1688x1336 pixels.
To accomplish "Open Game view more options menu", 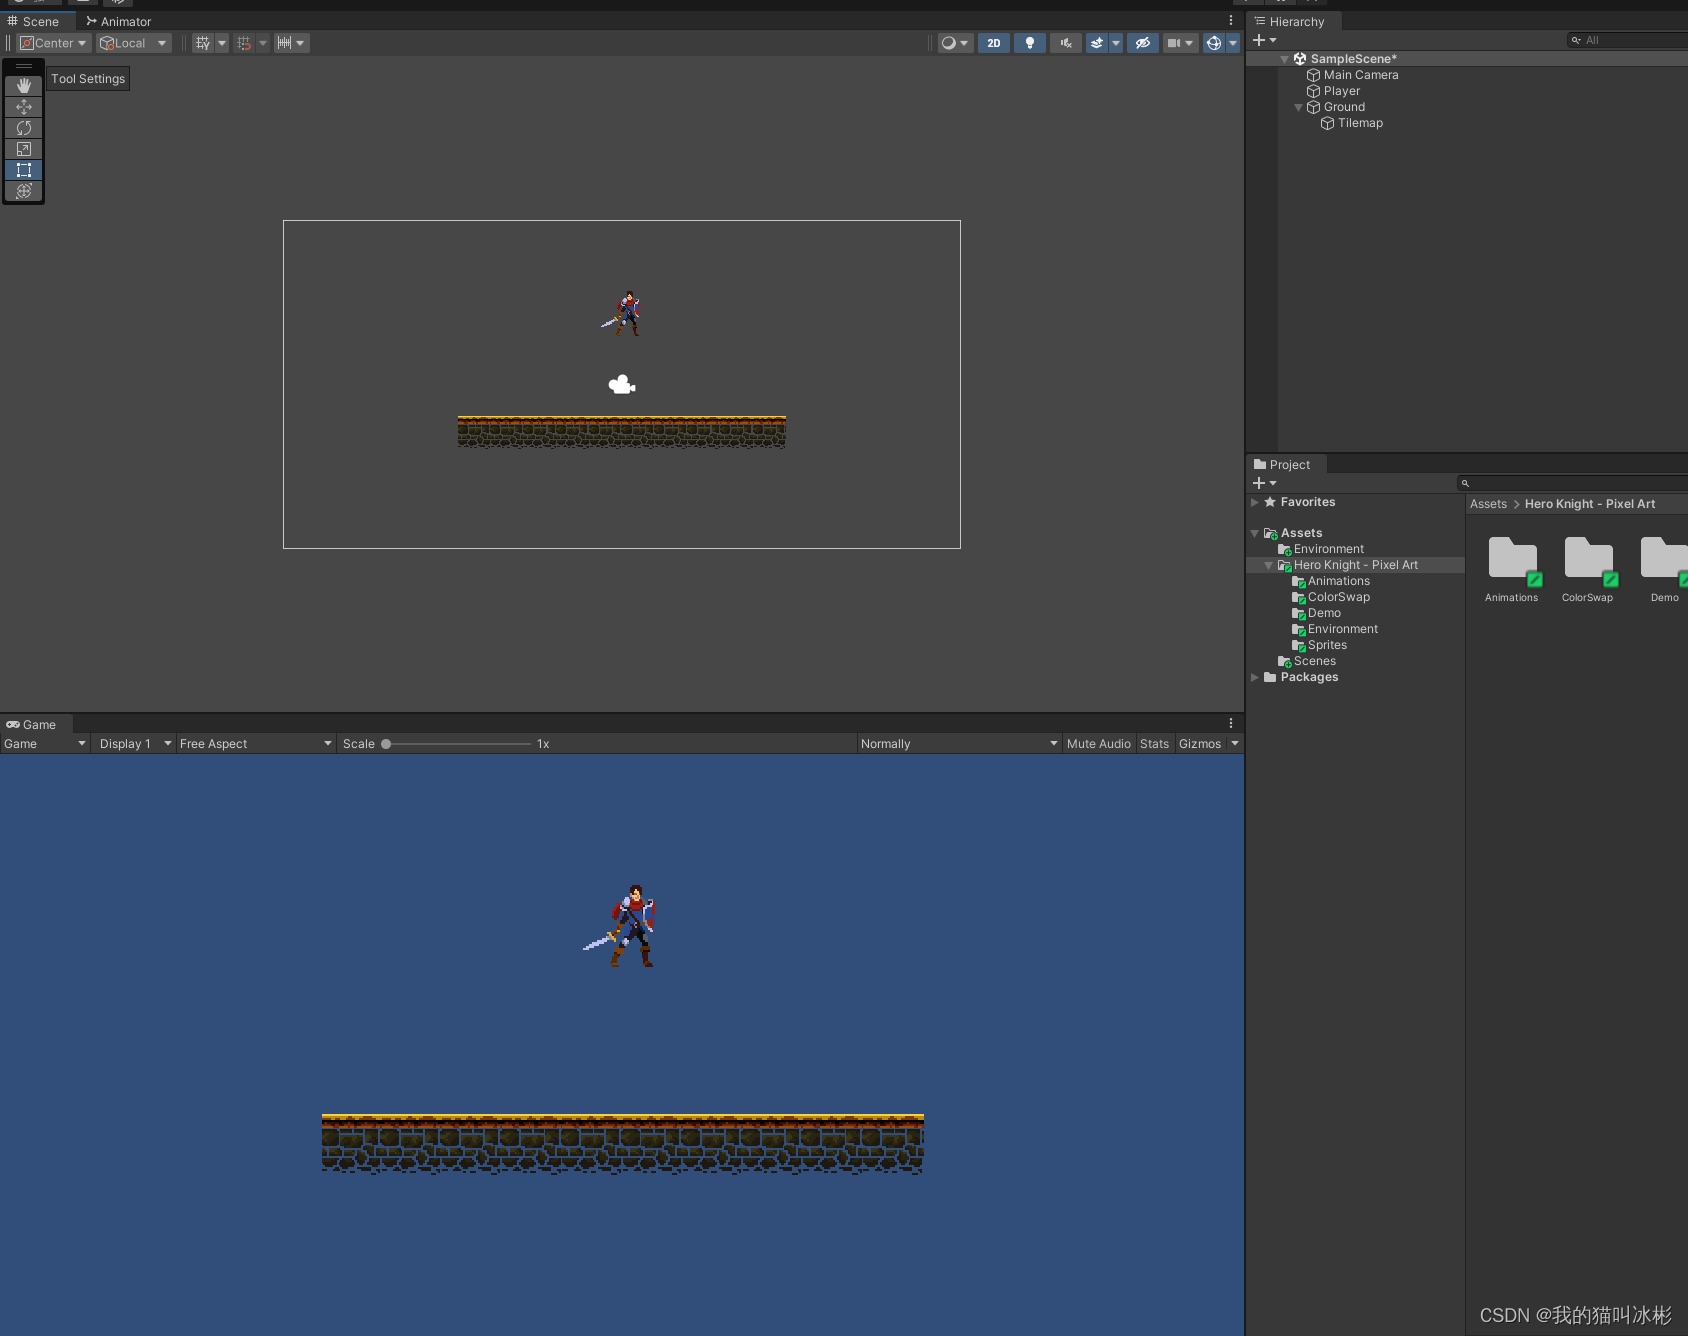I will [x=1231, y=723].
